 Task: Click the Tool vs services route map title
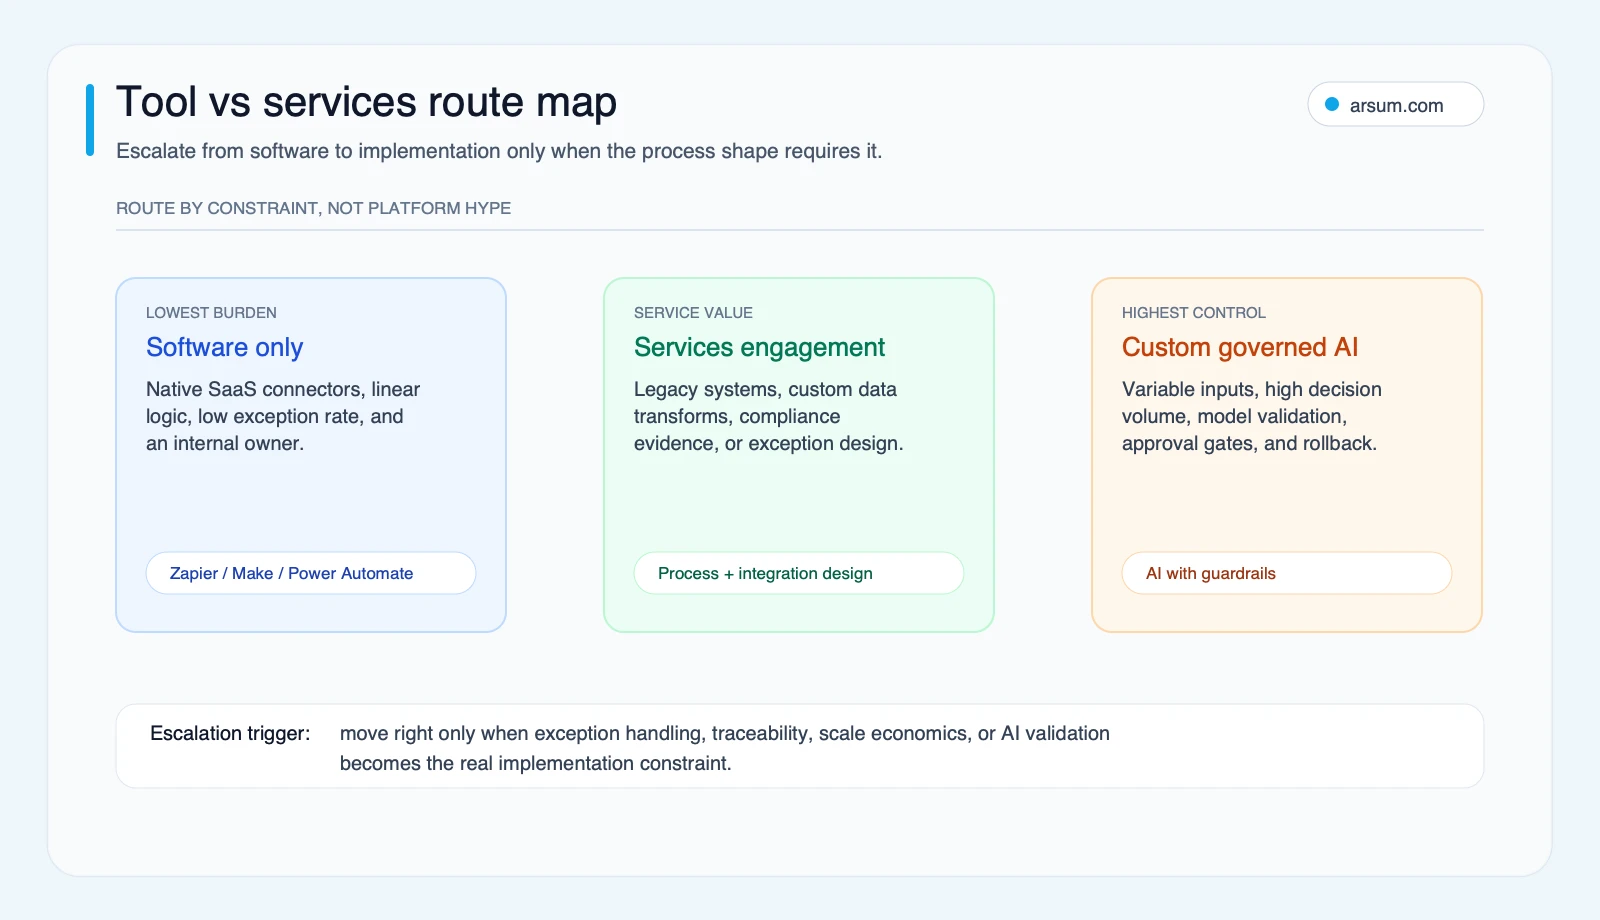pos(366,102)
